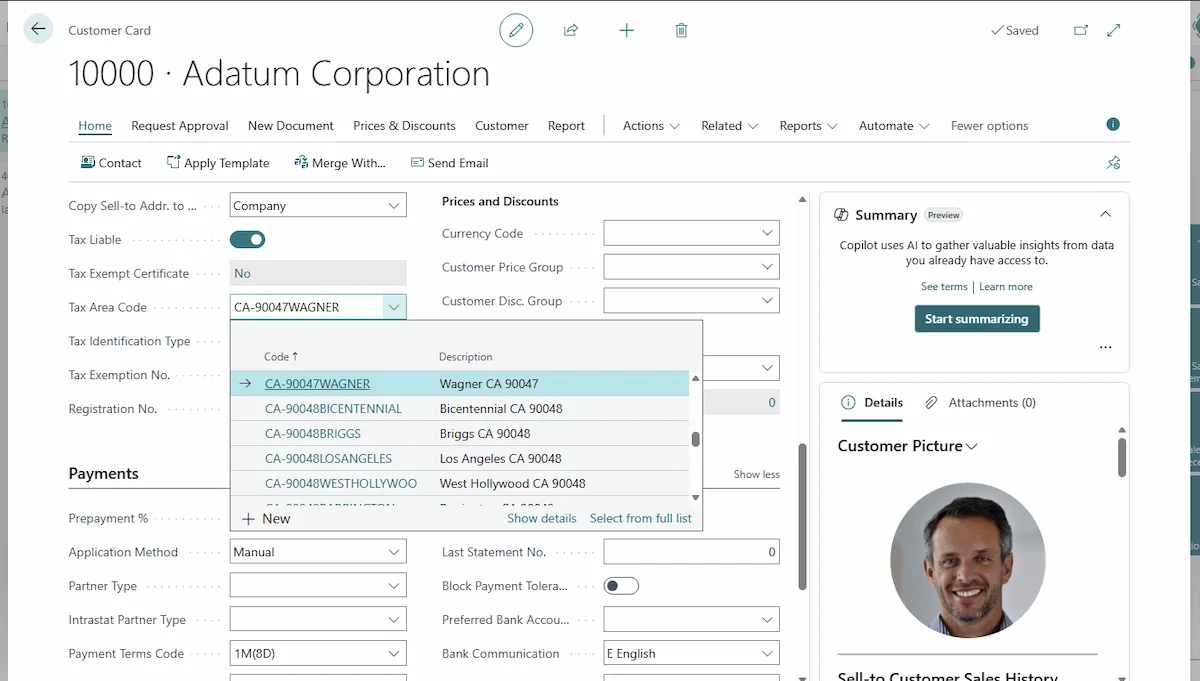Open Copy Sell-to Addr. dropdown
The image size is (1200, 681).
pyautogui.click(x=394, y=205)
